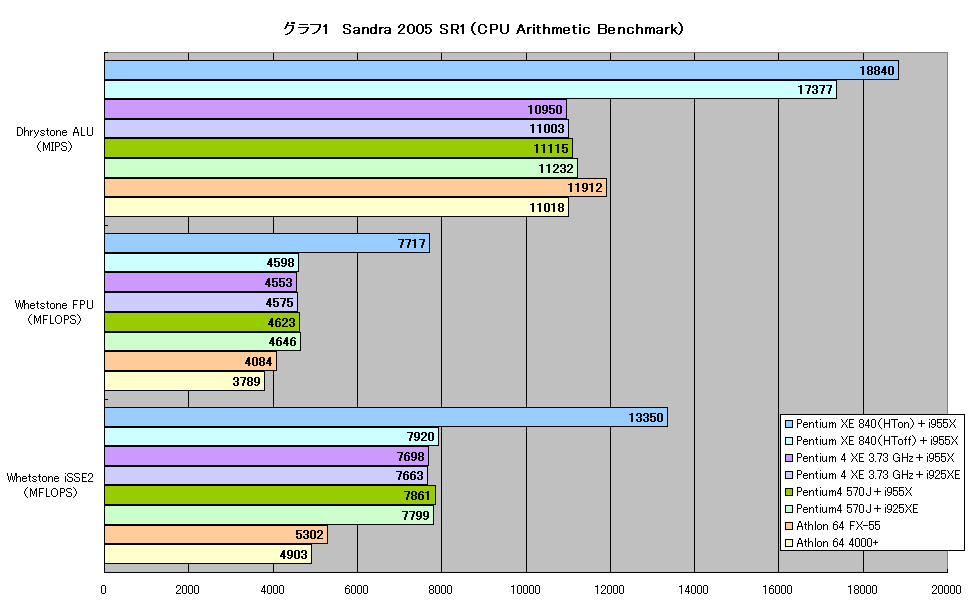Click the orange Athlon 64 FX-55 legend swatch
Viewport: 970px width, 604px height.
pos(789,526)
